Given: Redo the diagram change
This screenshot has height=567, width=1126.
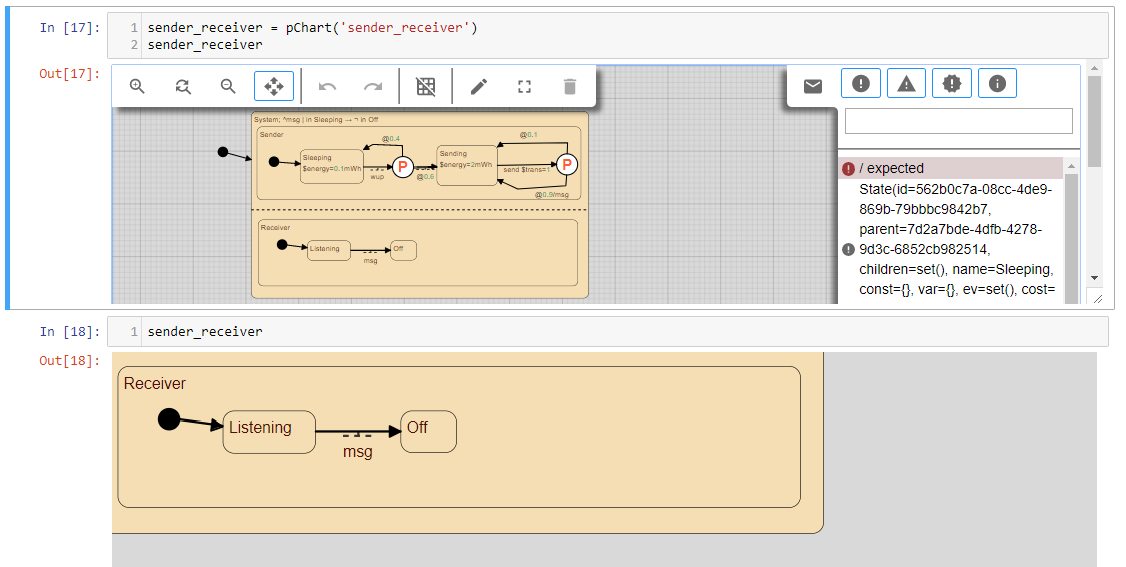Looking at the screenshot, I should click(373, 87).
